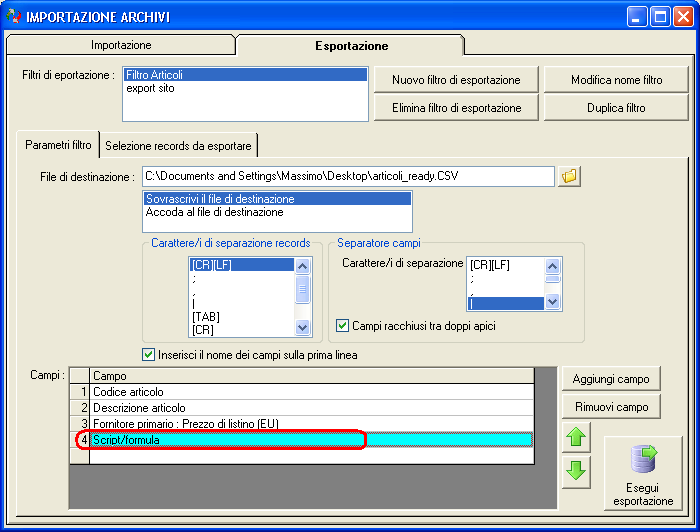Select Sovrascrivi il file di destinazione option

(x=277, y=199)
